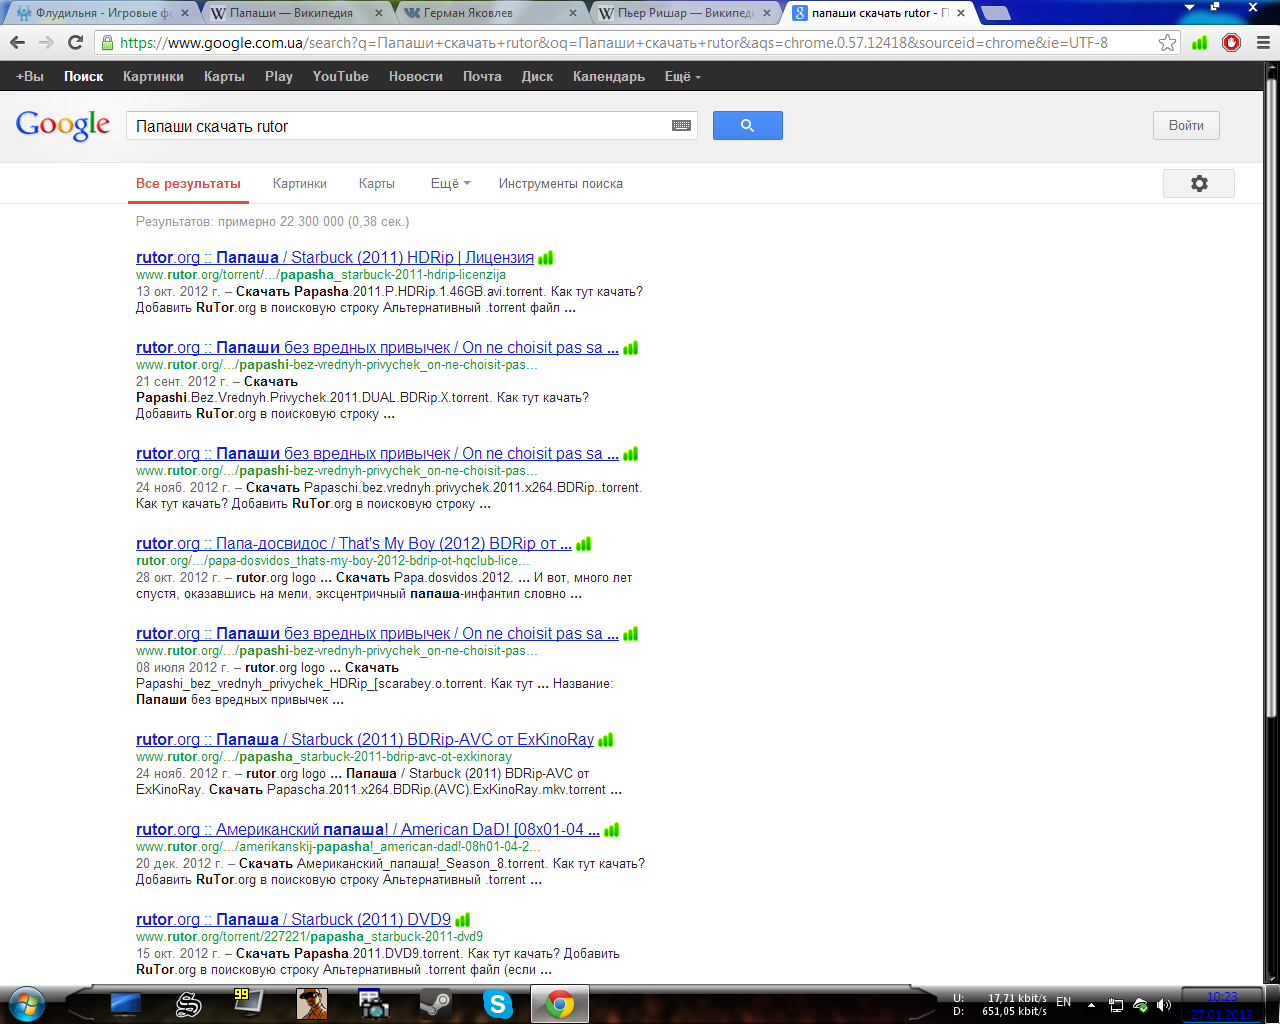Open Почта in the Google bar
This screenshot has height=1024, width=1280.
482,76
